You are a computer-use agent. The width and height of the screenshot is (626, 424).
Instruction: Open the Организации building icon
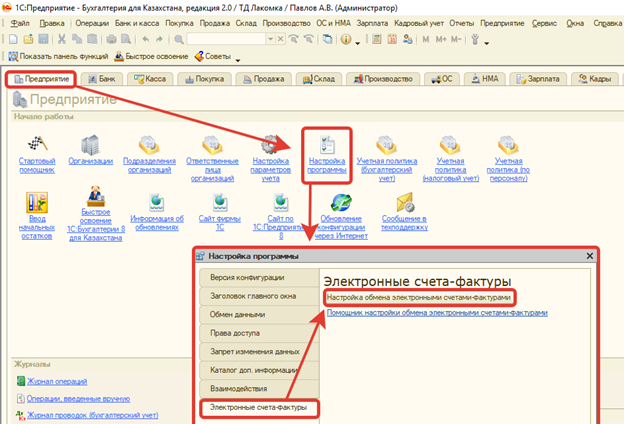click(x=90, y=145)
